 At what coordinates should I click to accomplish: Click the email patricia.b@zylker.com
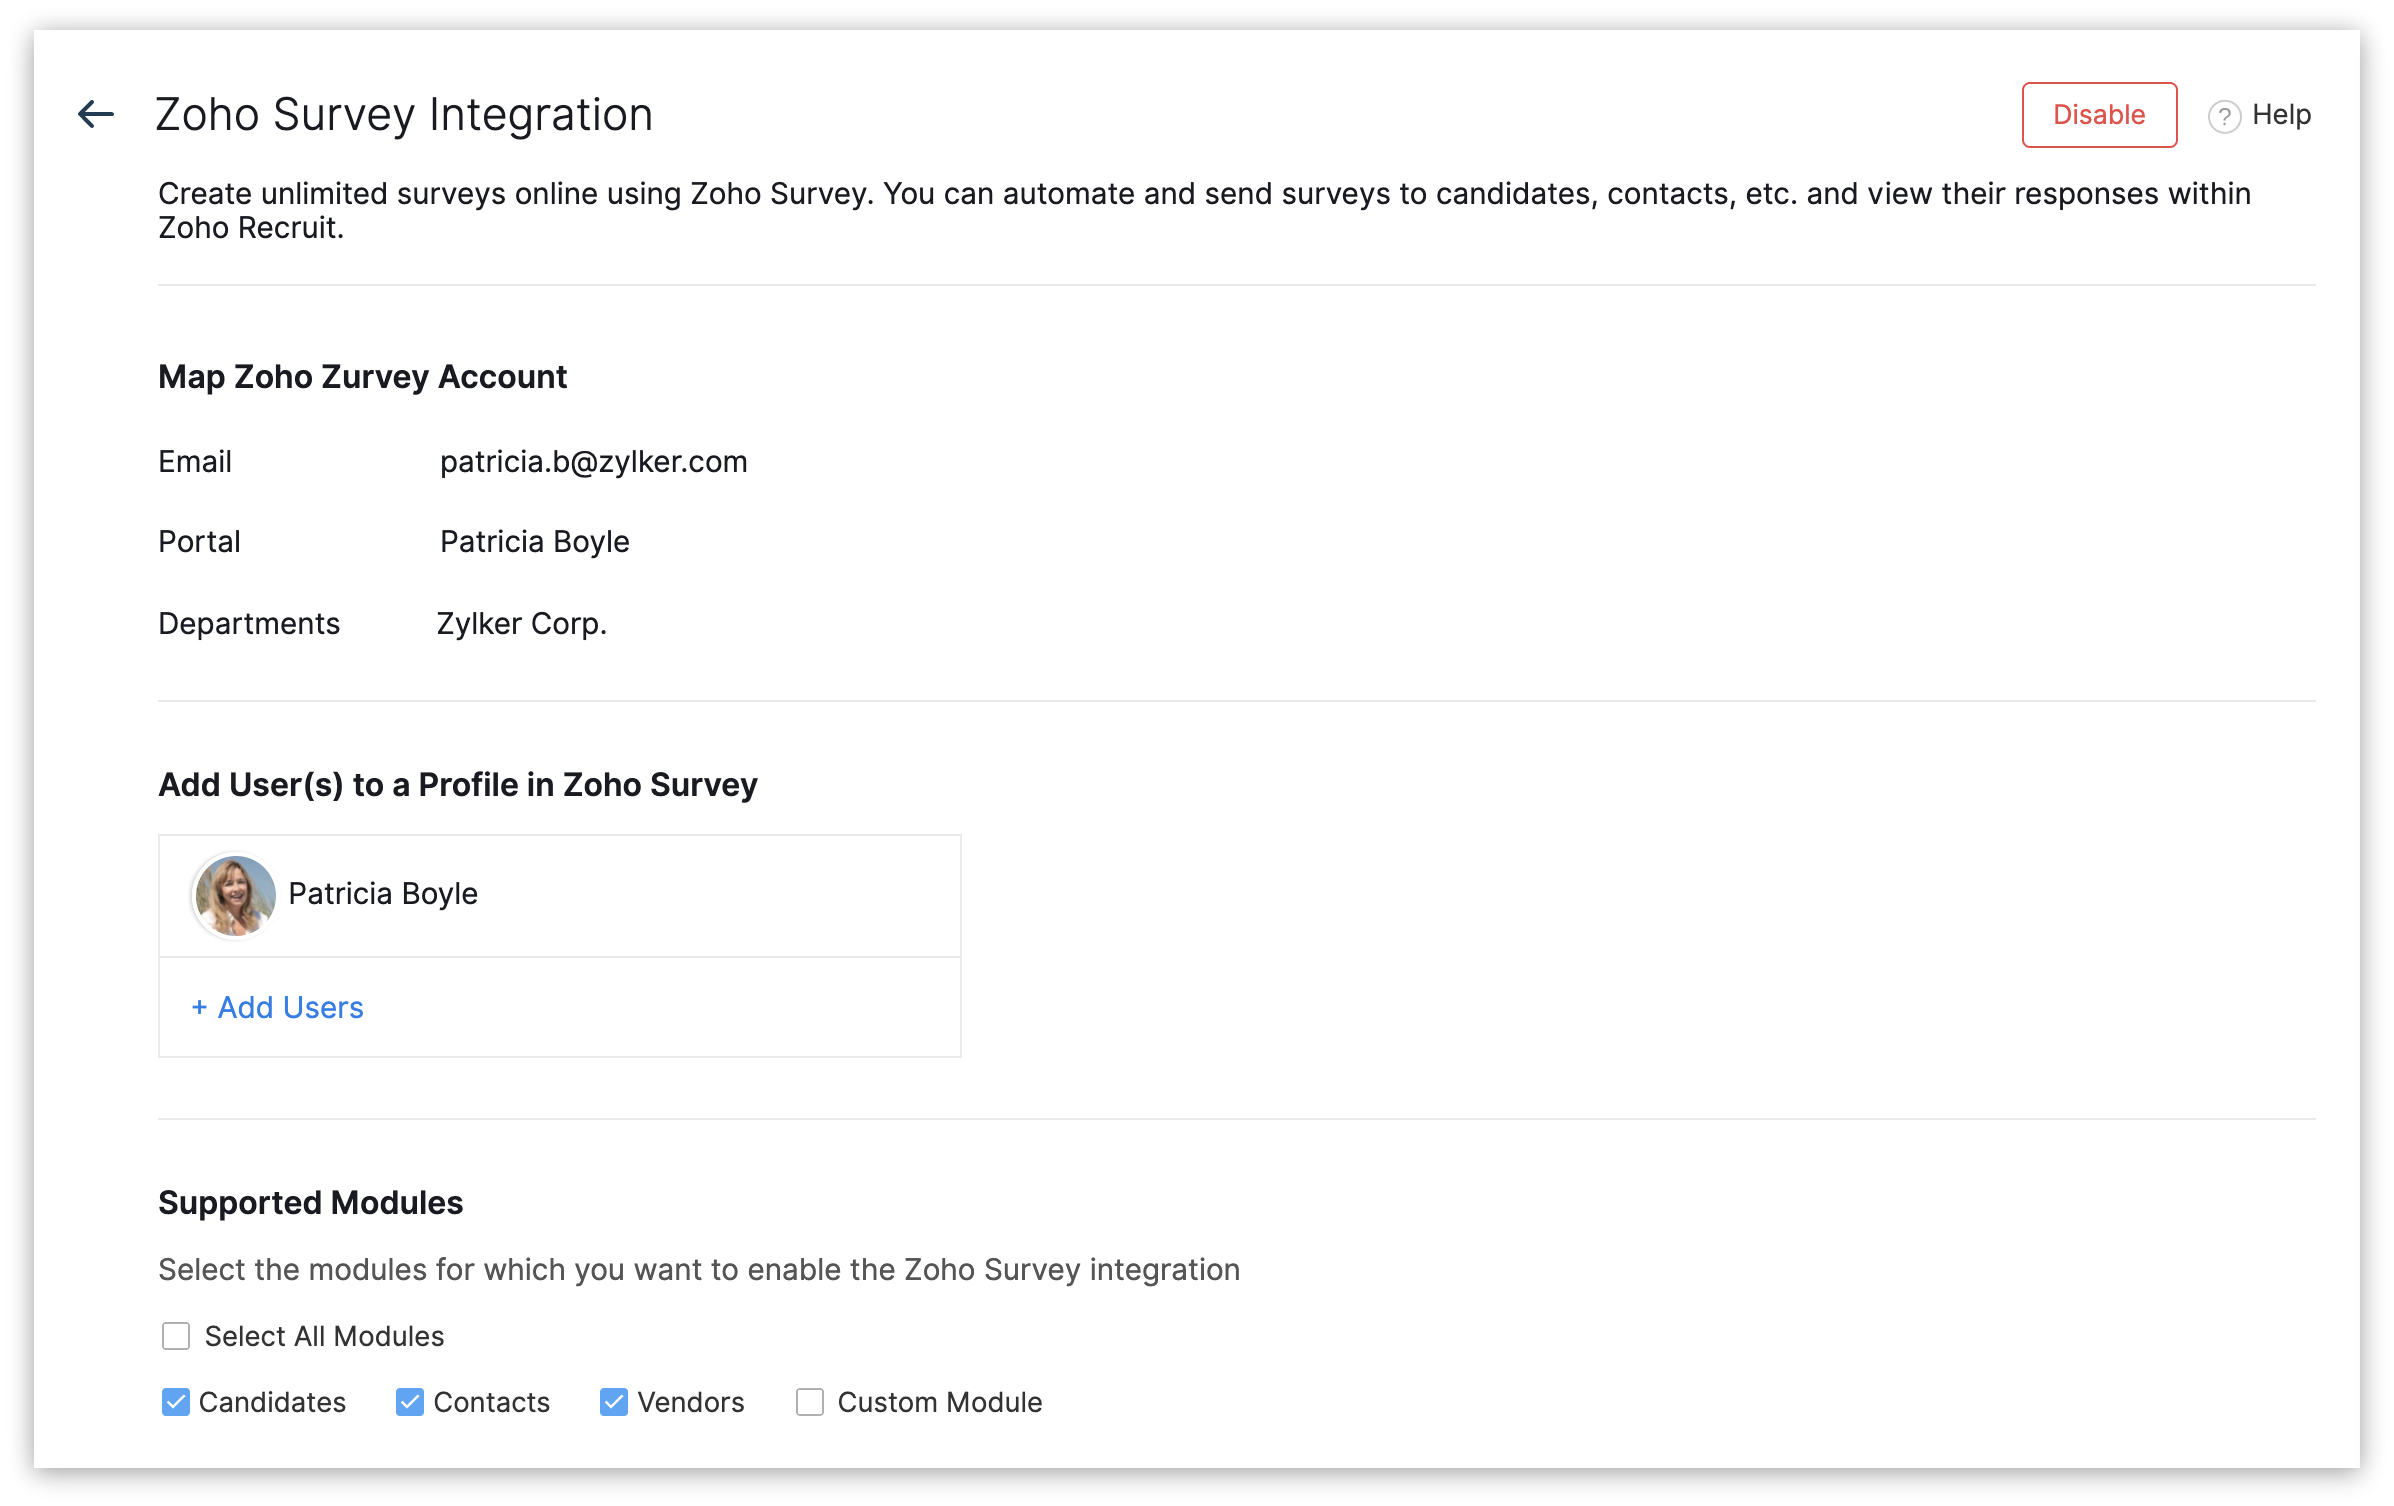[593, 462]
